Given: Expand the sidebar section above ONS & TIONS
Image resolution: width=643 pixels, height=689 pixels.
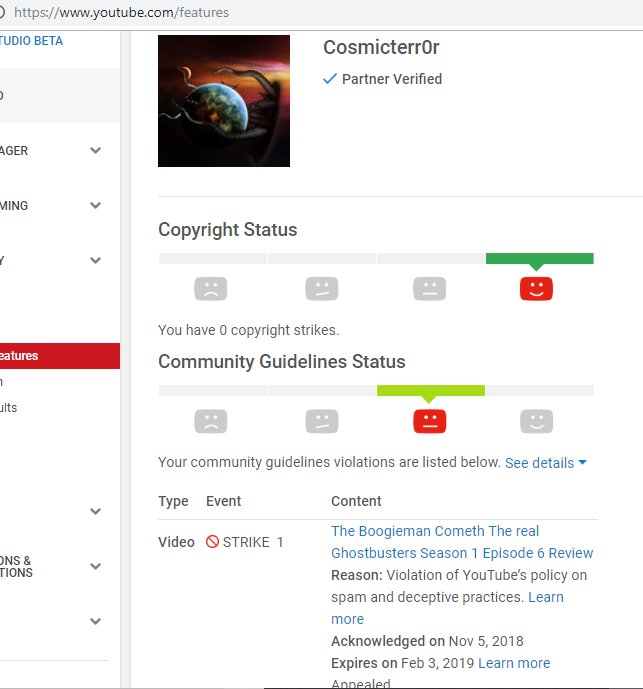Looking at the screenshot, I should (95, 511).
